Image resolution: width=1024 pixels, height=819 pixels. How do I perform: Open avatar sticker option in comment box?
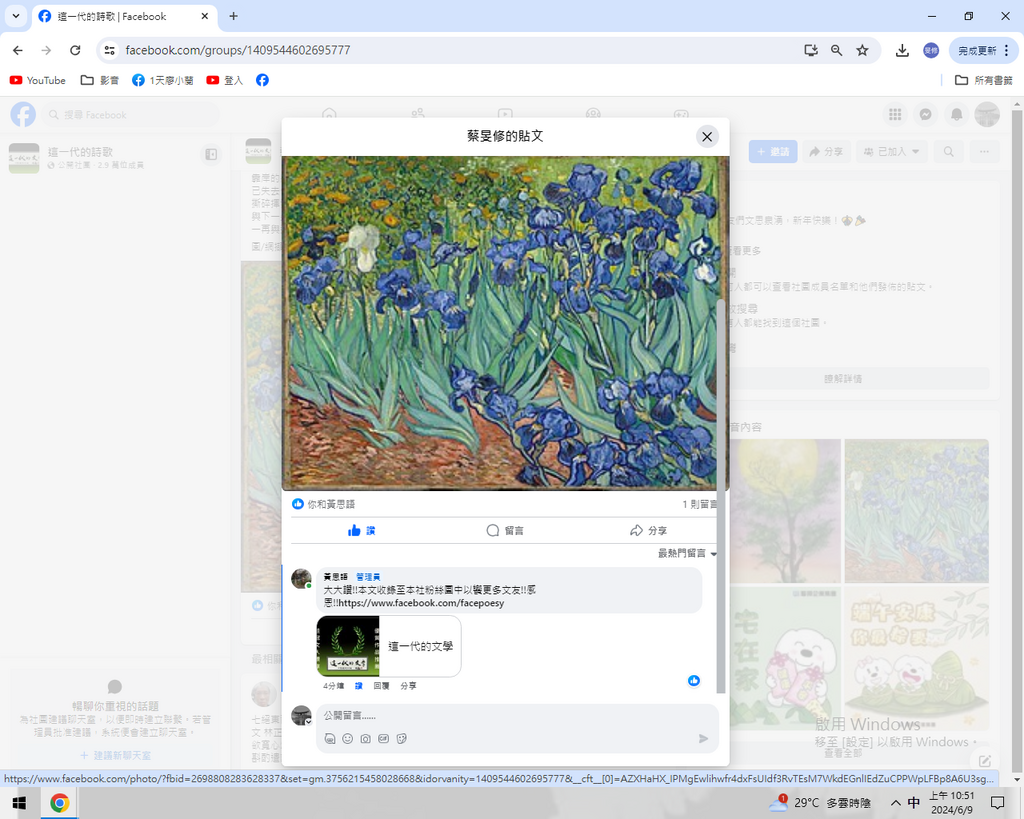[x=330, y=739]
